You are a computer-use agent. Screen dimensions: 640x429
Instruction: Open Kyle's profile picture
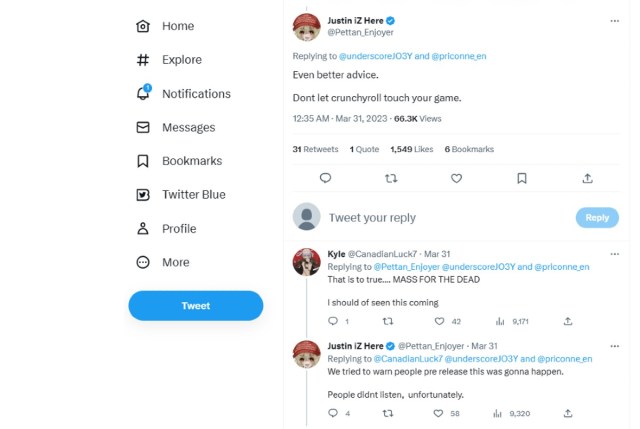pyautogui.click(x=306, y=262)
